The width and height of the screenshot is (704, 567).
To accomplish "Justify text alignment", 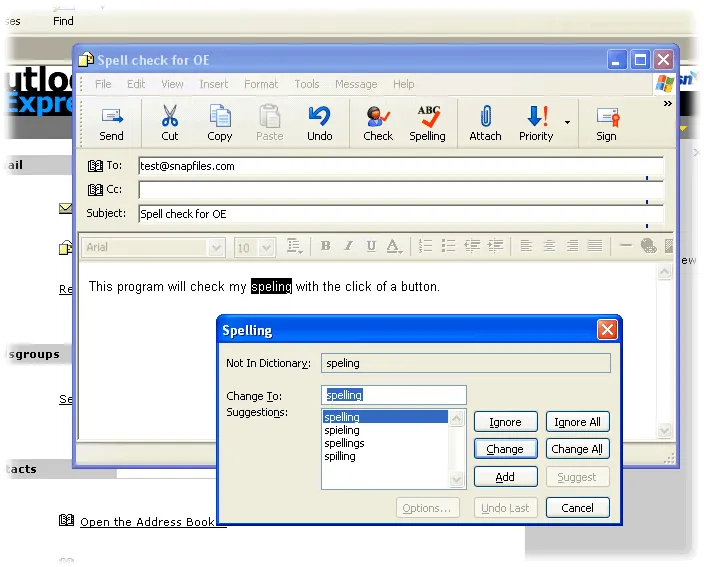I will click(x=595, y=246).
